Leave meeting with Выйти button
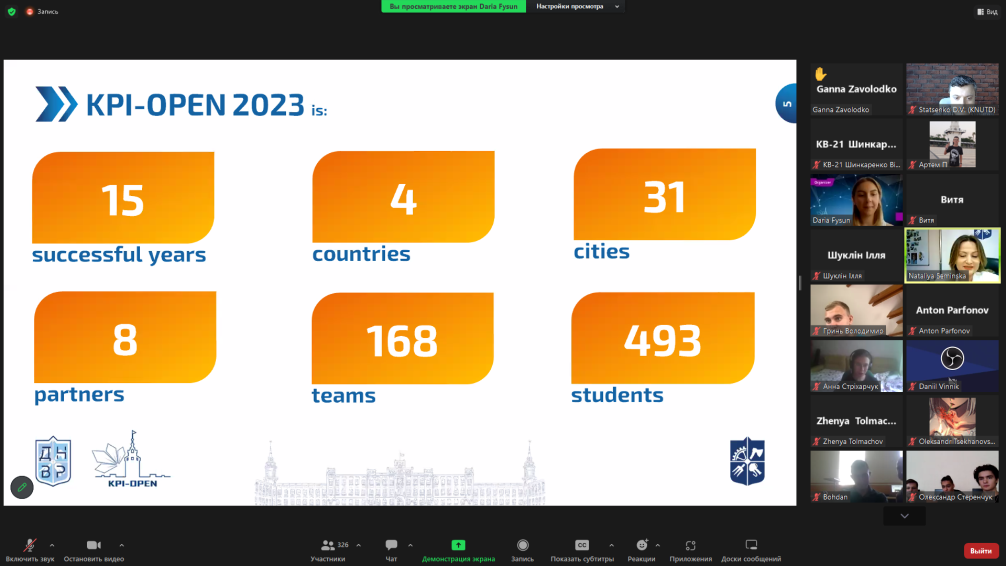This screenshot has height=566, width=1006. [x=981, y=551]
